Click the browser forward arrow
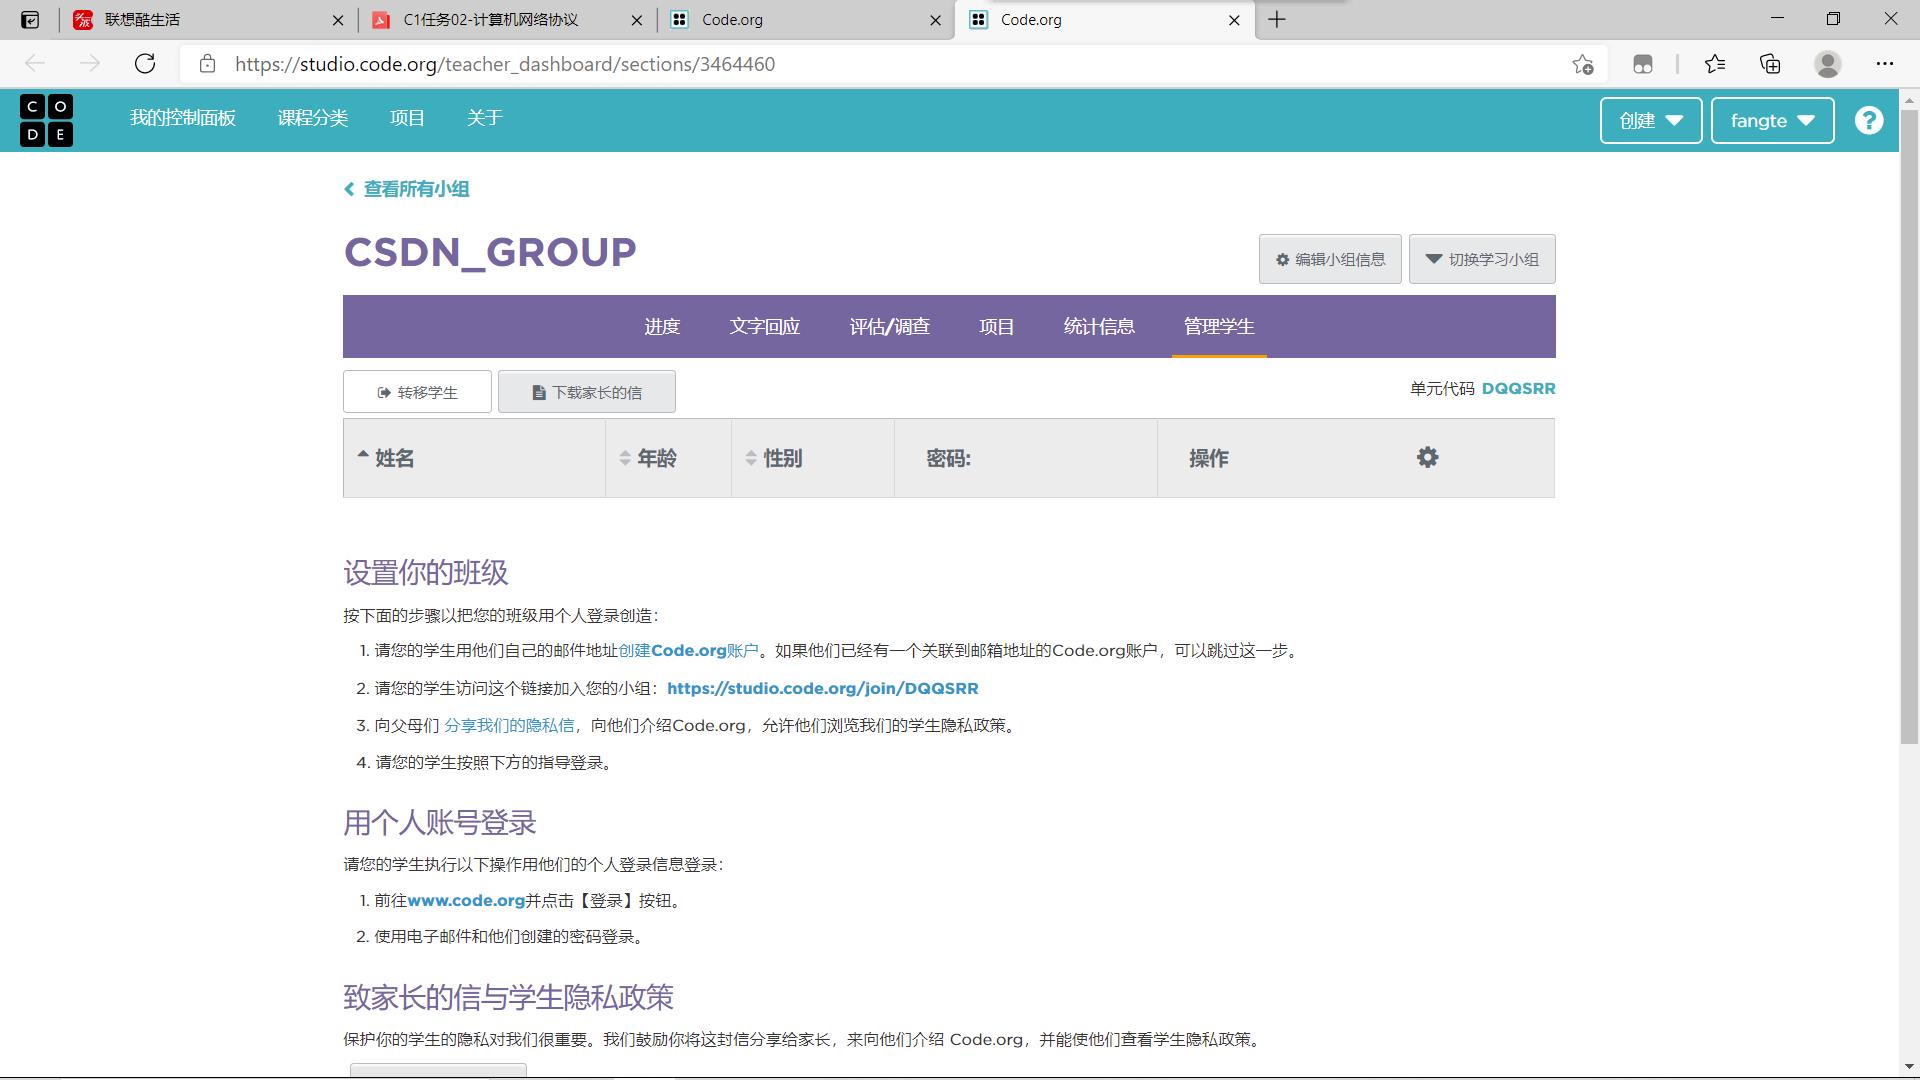1920x1080 pixels. pos(90,64)
